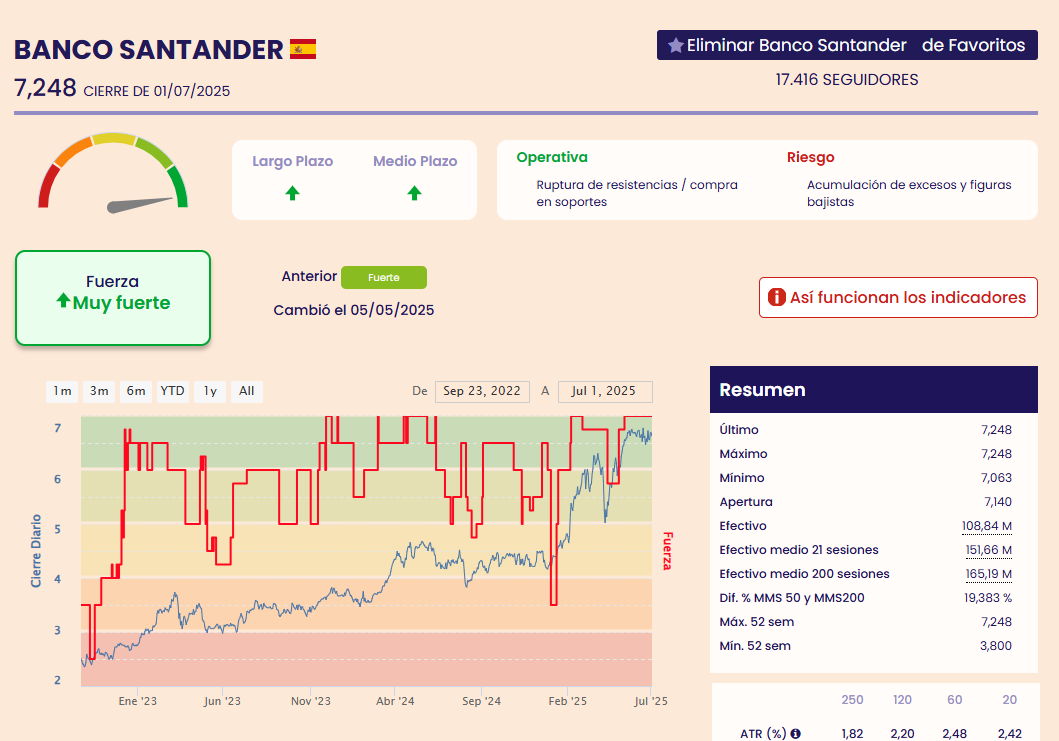Viewport: 1059px width, 741px height.
Task: Click the Resumen panel header
Action: coord(873,390)
